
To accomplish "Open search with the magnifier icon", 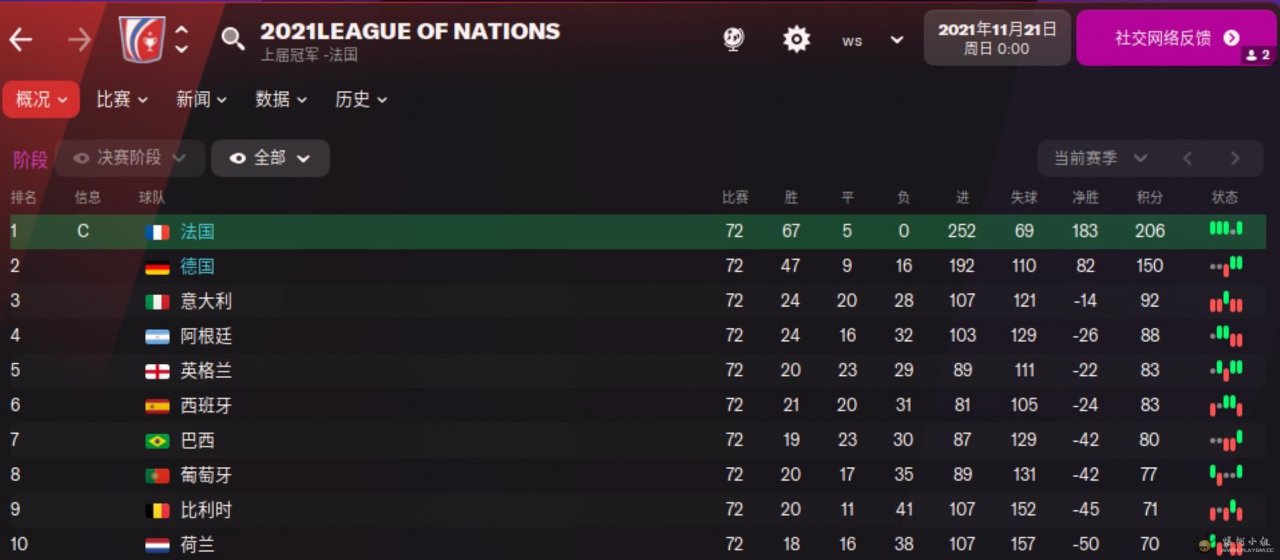I will pyautogui.click(x=233, y=39).
